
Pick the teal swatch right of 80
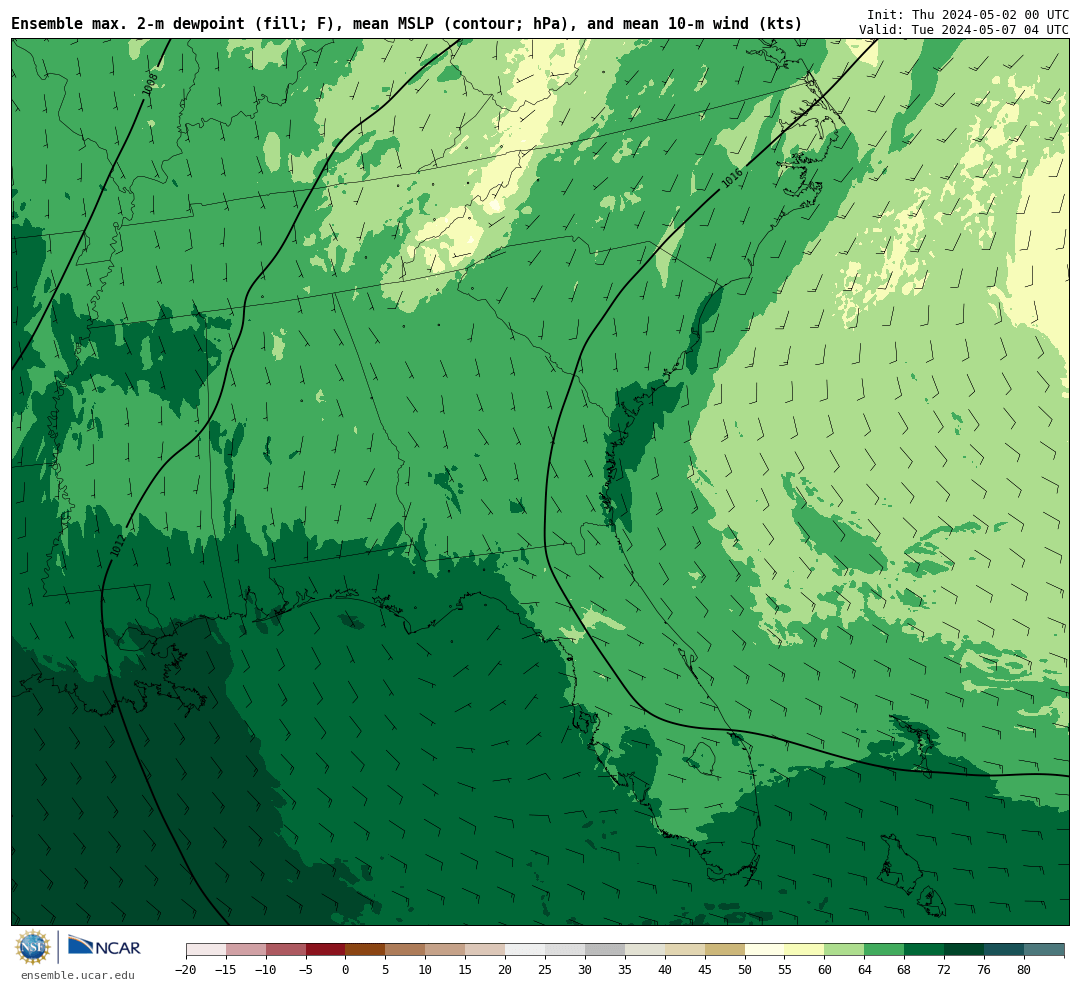1045,950
